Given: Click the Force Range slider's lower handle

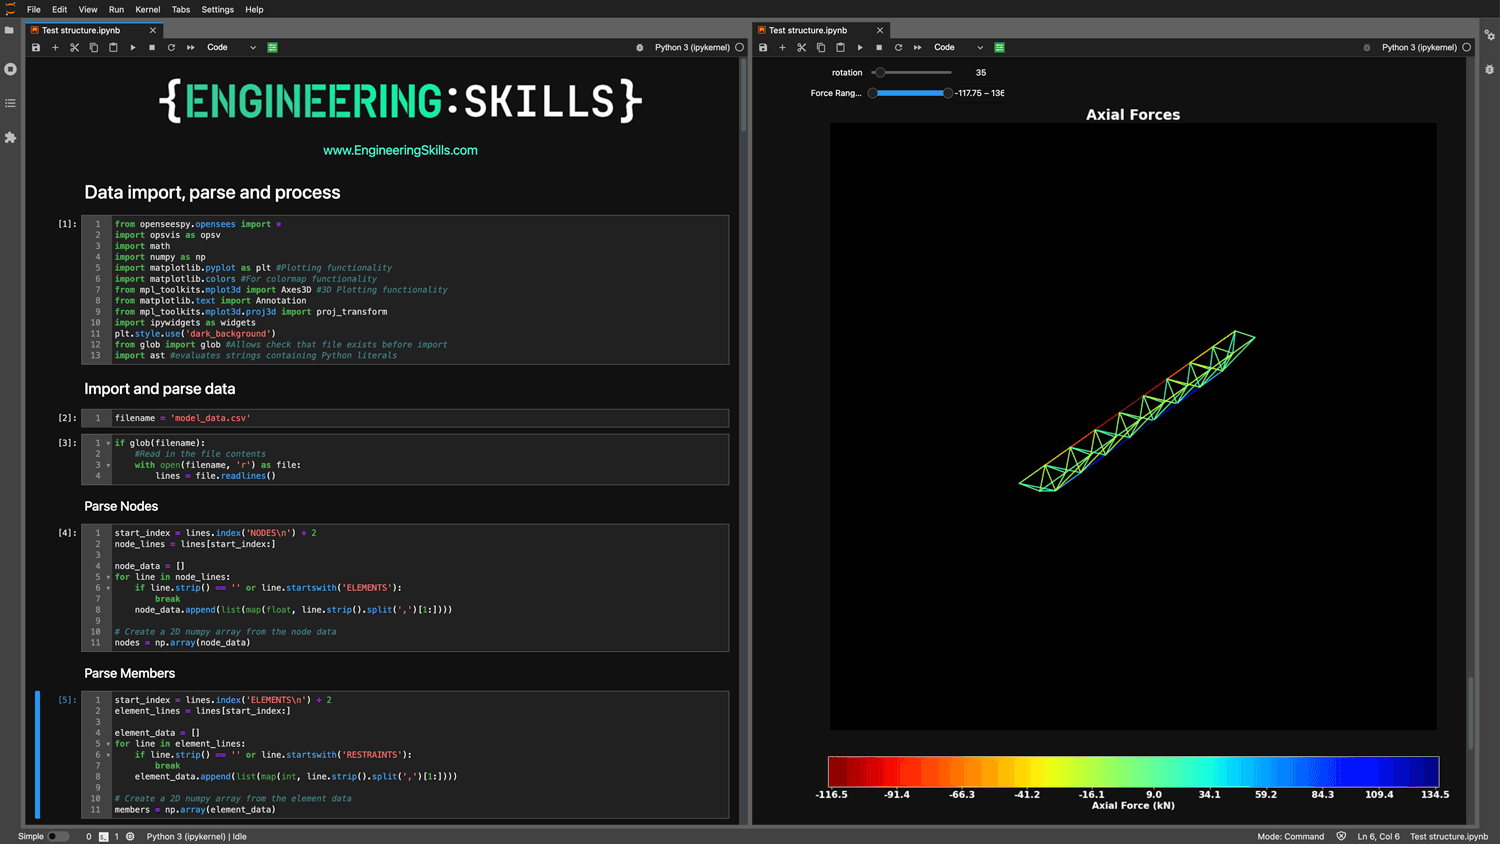Looking at the screenshot, I should click(x=873, y=93).
